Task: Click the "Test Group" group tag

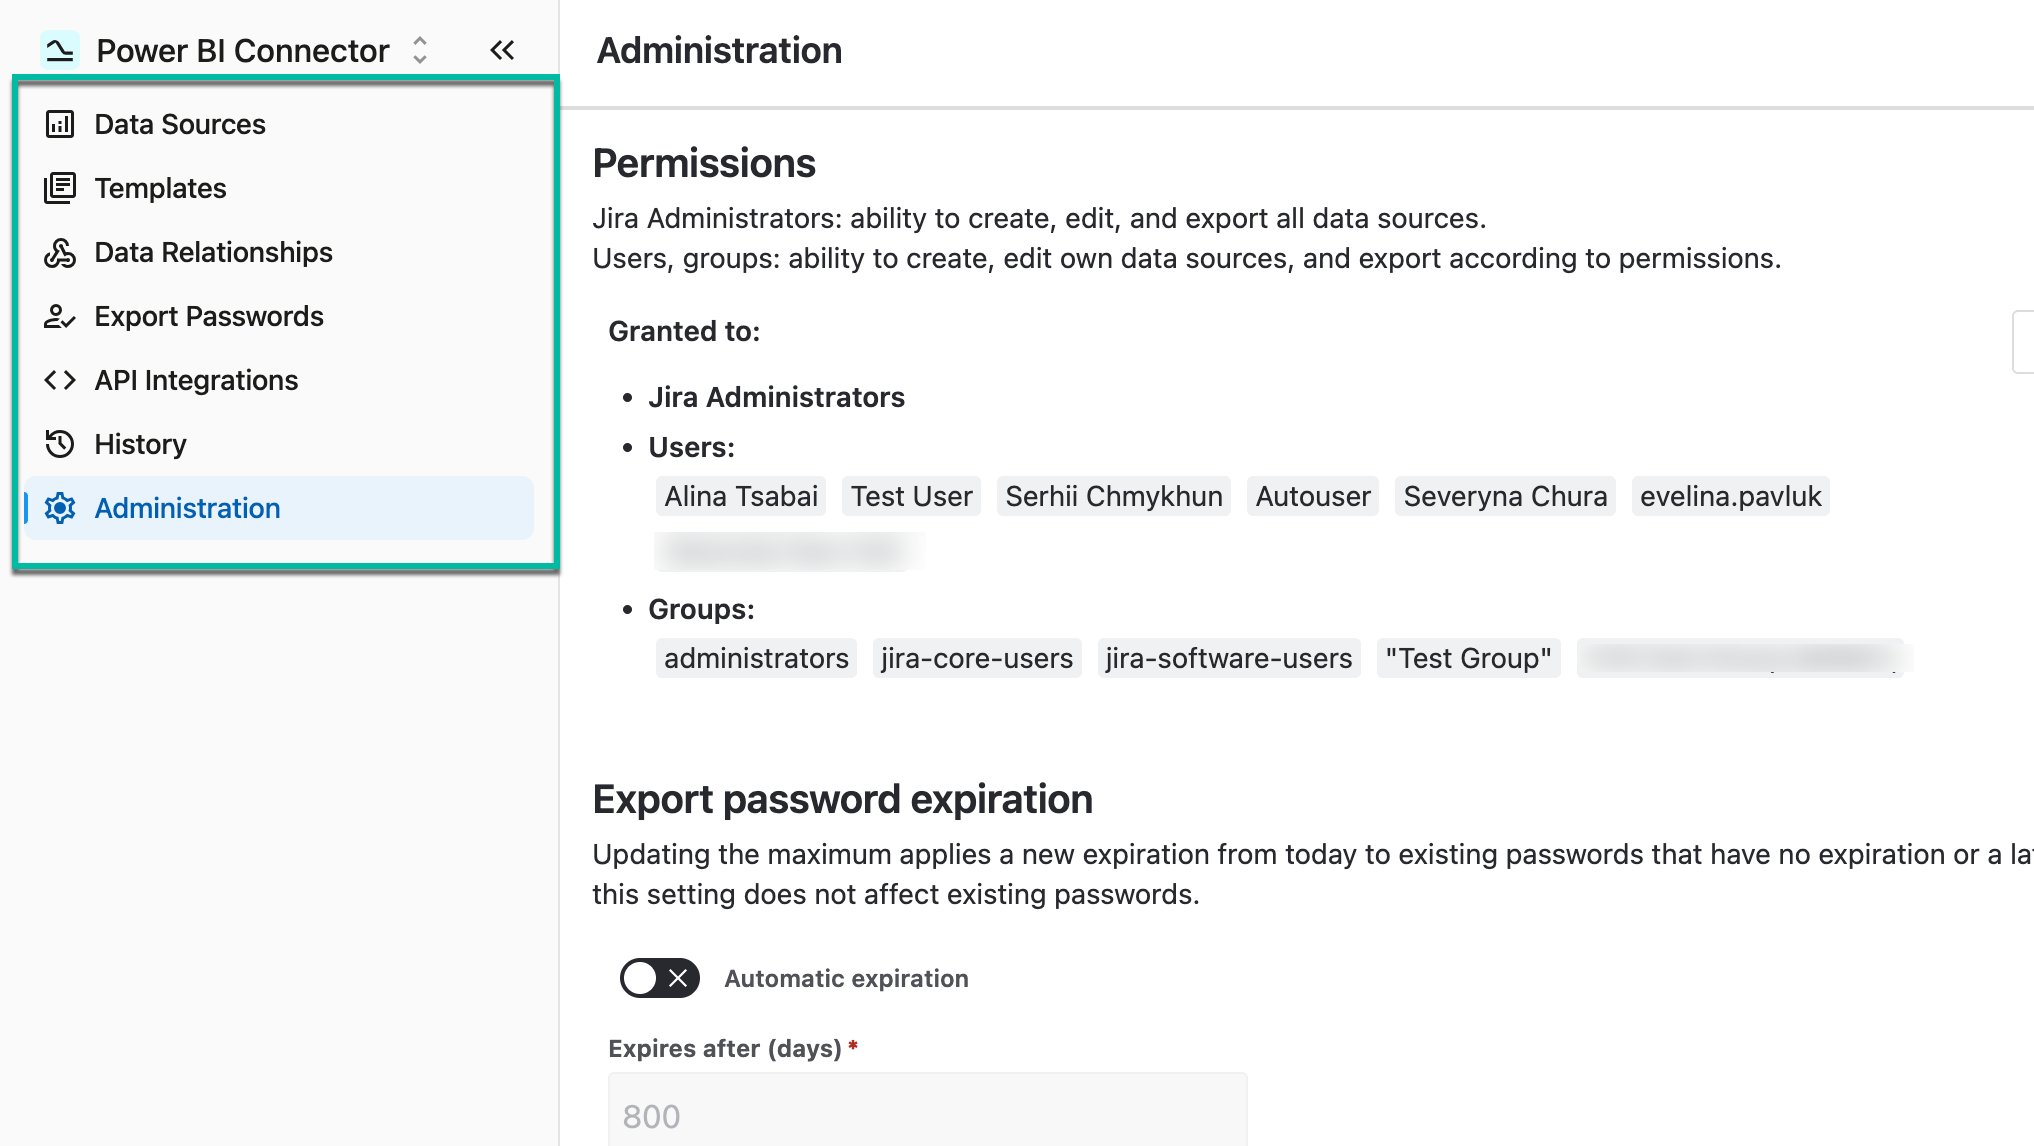Action: pyautogui.click(x=1468, y=658)
